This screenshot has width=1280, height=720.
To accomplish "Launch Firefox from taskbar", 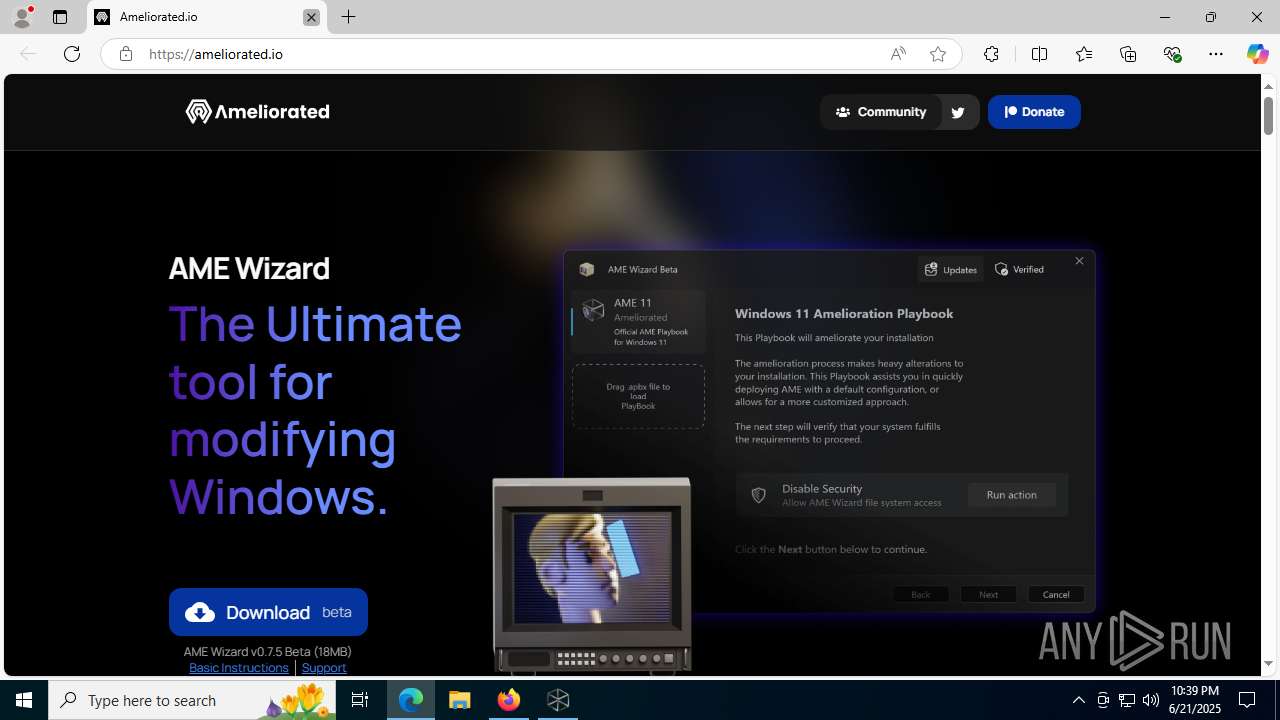I will click(509, 700).
